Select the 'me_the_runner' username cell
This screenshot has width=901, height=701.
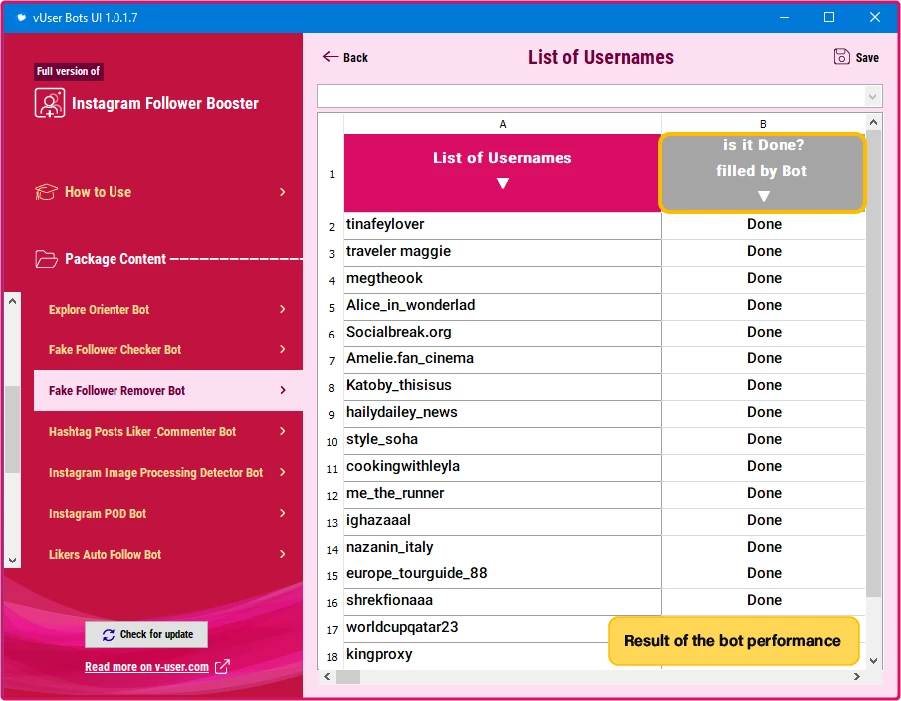(502, 494)
